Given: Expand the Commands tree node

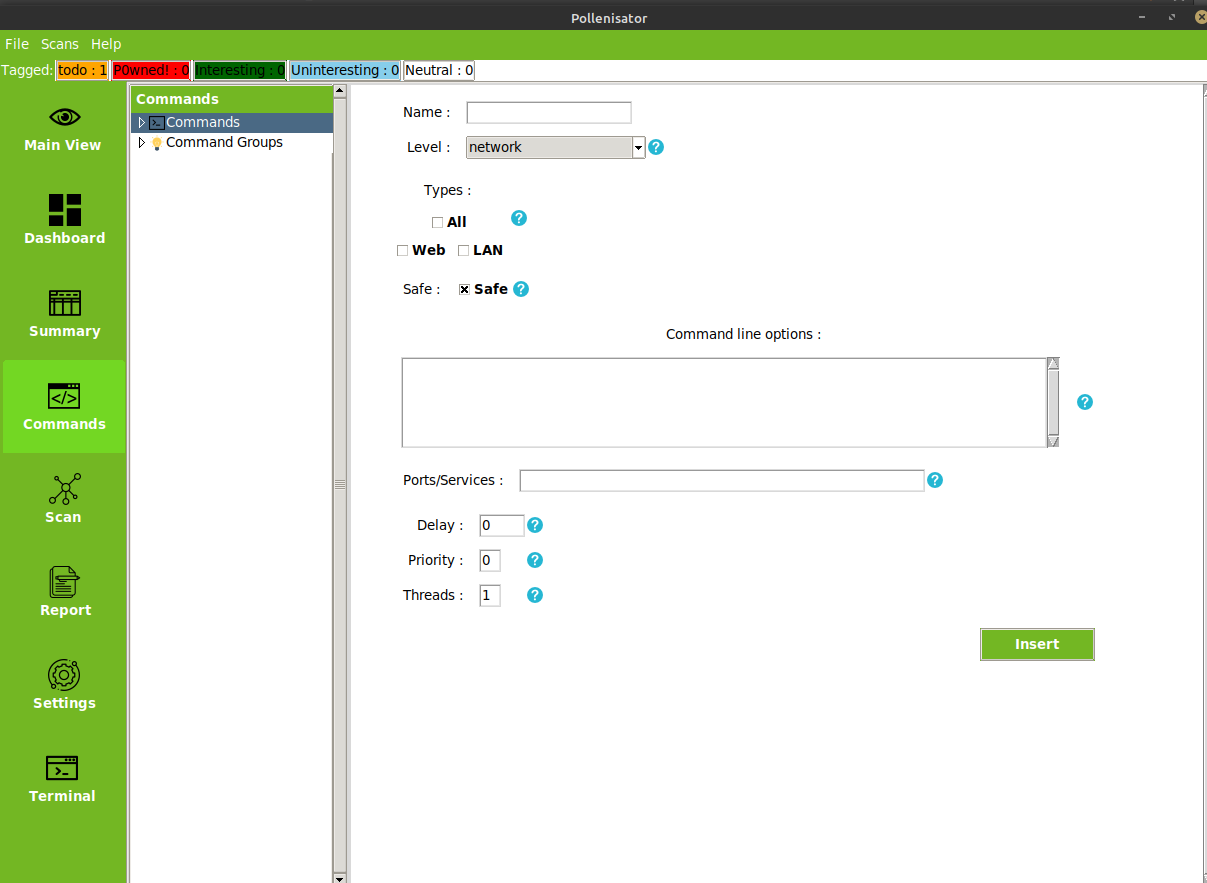Looking at the screenshot, I should 141,122.
